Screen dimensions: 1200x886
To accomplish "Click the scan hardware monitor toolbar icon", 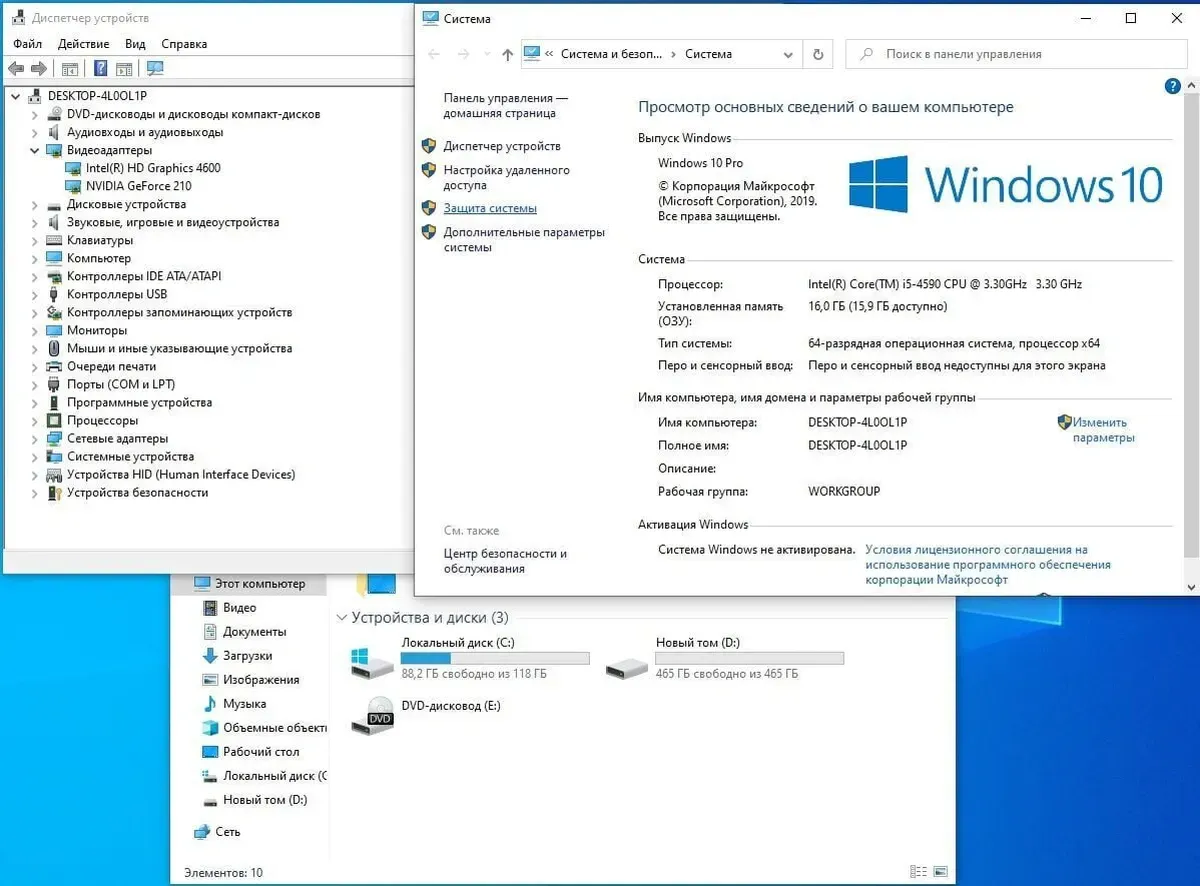I will tap(155, 69).
